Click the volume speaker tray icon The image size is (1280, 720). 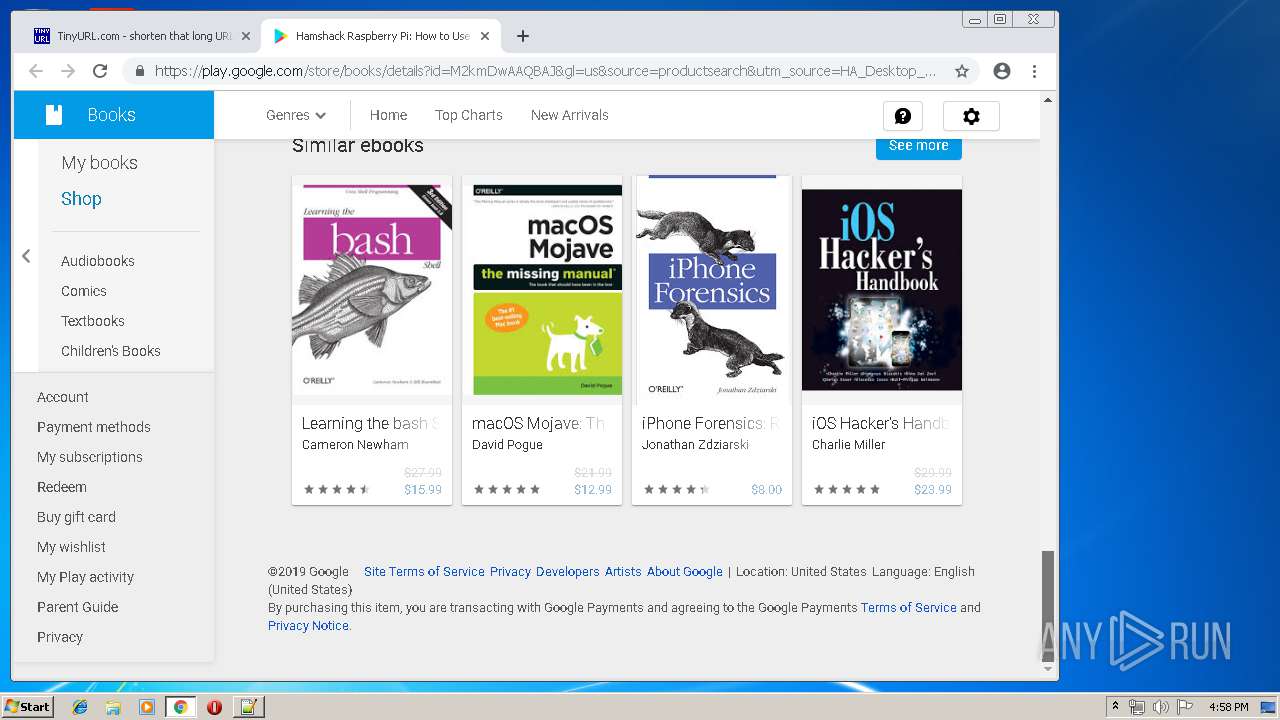1160,707
